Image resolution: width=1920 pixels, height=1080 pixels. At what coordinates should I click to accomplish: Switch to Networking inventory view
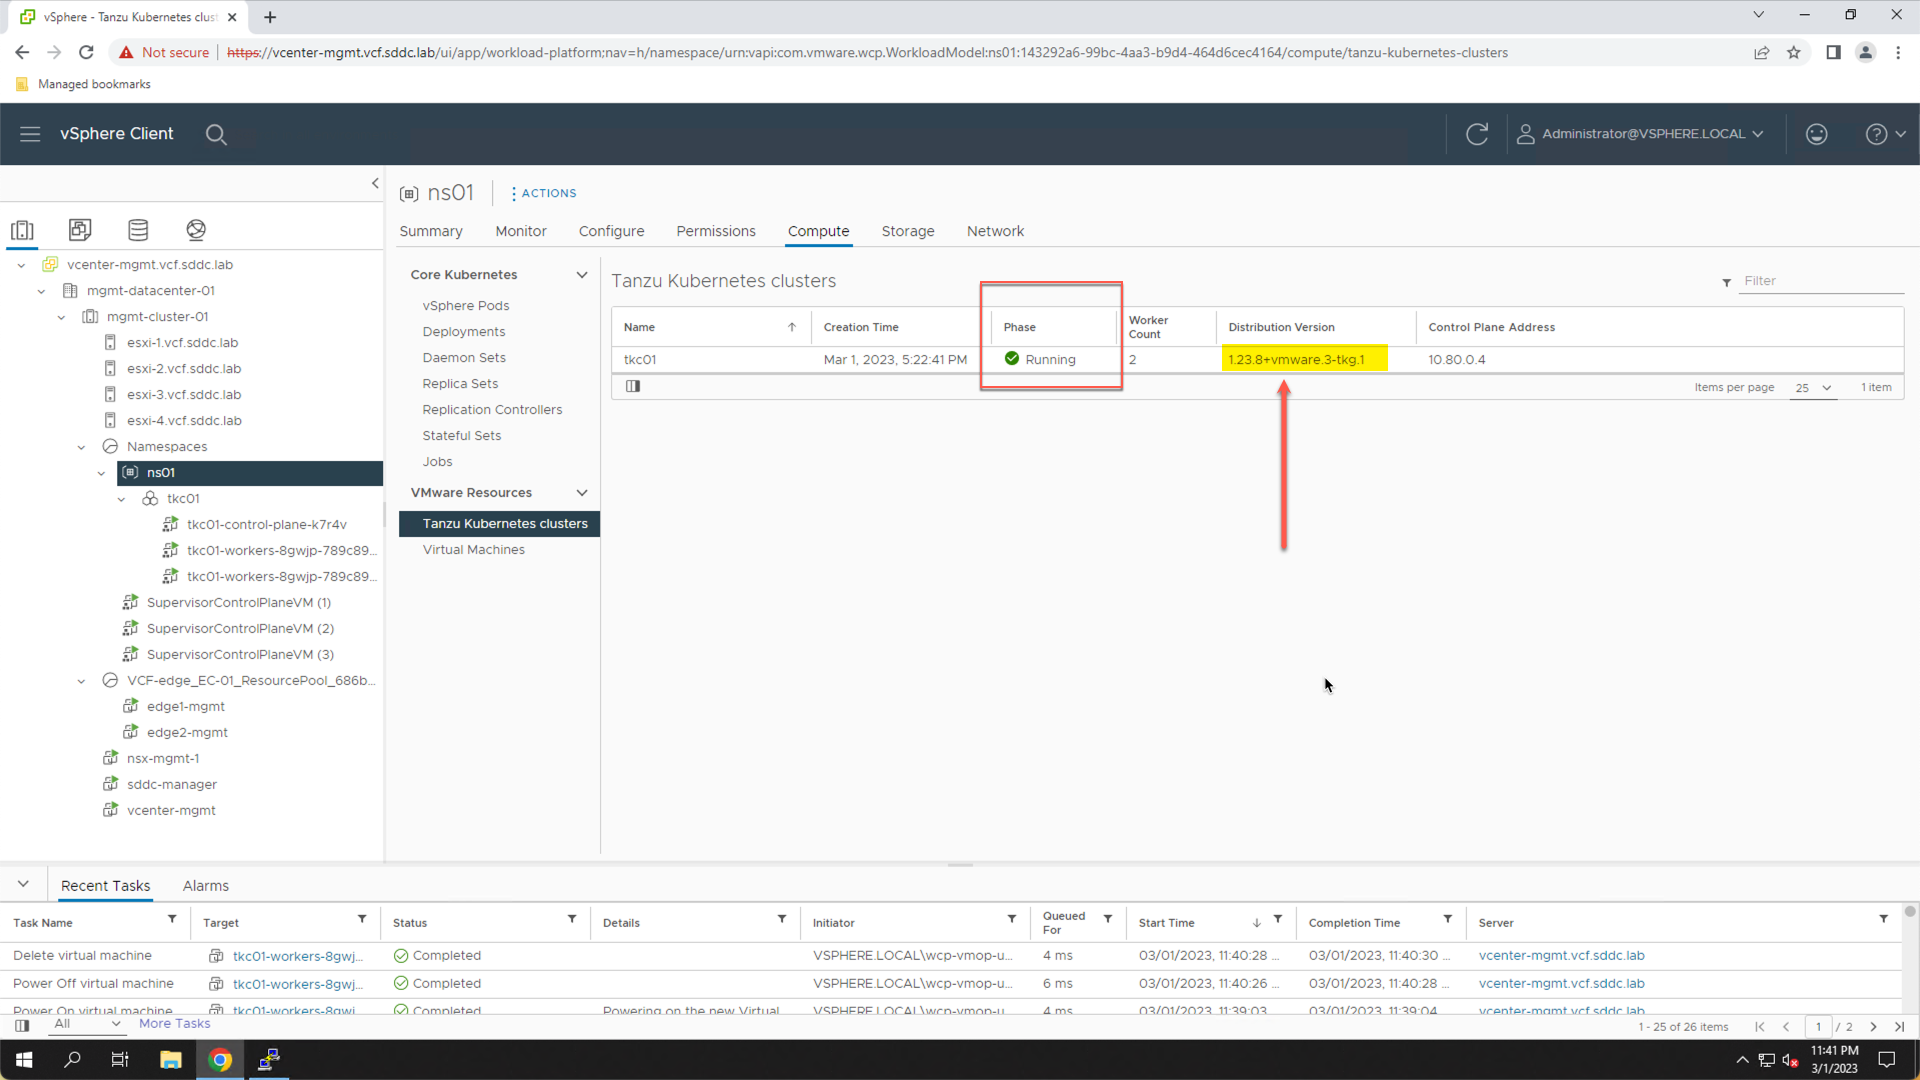point(196,230)
